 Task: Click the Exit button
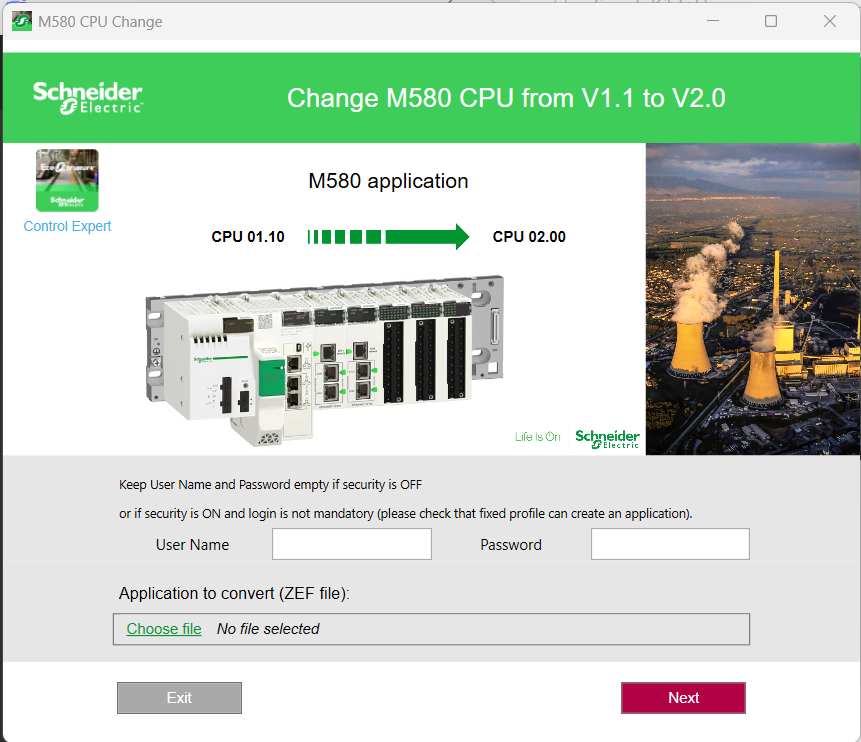click(179, 698)
